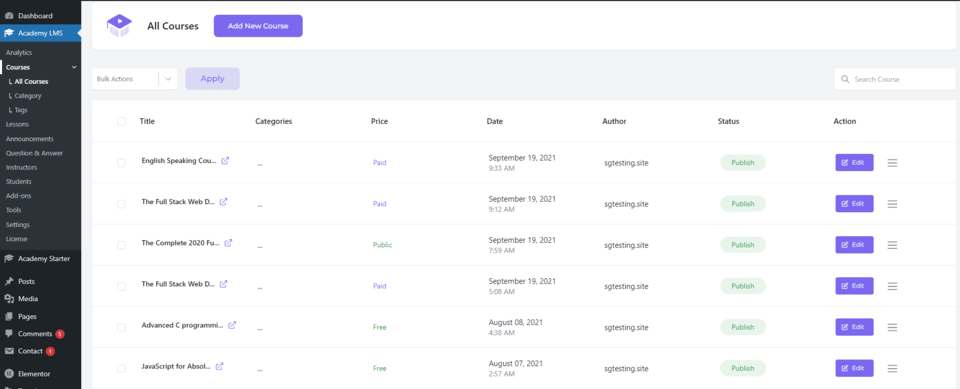Screen dimensions: 960x389
Task: Click the Status column header
Action: click(729, 121)
